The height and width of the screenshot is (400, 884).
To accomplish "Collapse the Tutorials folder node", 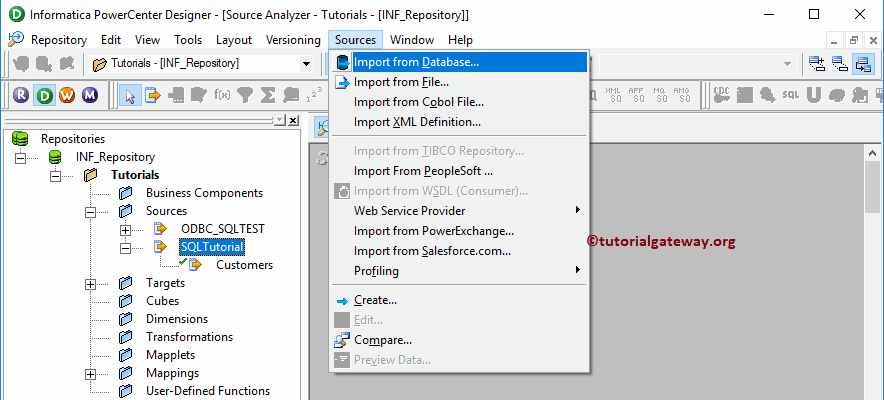I will (x=55, y=176).
